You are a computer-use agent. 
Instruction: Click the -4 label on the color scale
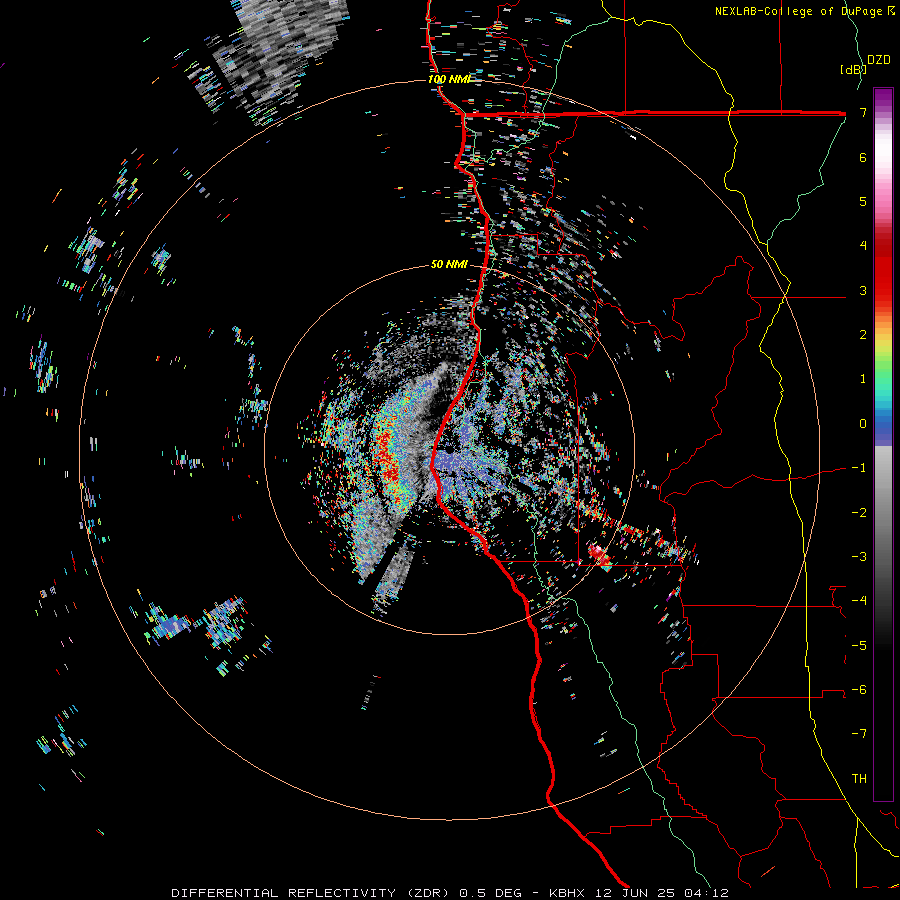(x=859, y=601)
